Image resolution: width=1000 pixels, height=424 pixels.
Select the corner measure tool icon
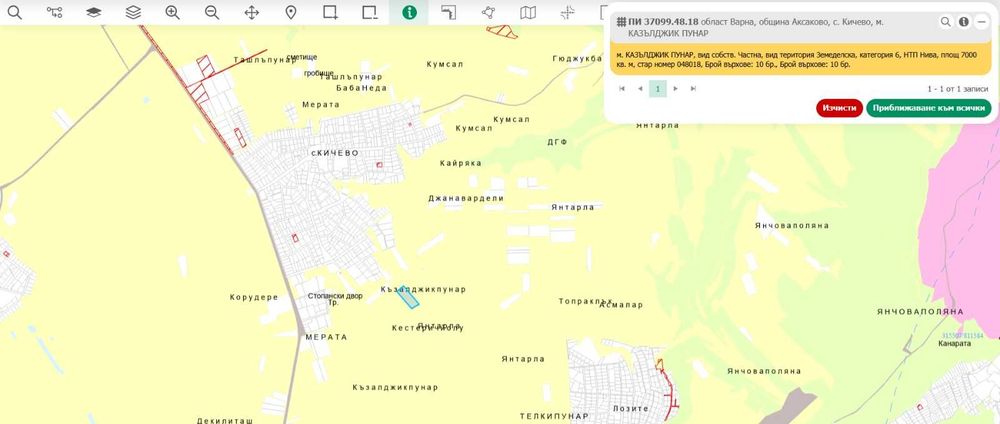[x=448, y=12]
